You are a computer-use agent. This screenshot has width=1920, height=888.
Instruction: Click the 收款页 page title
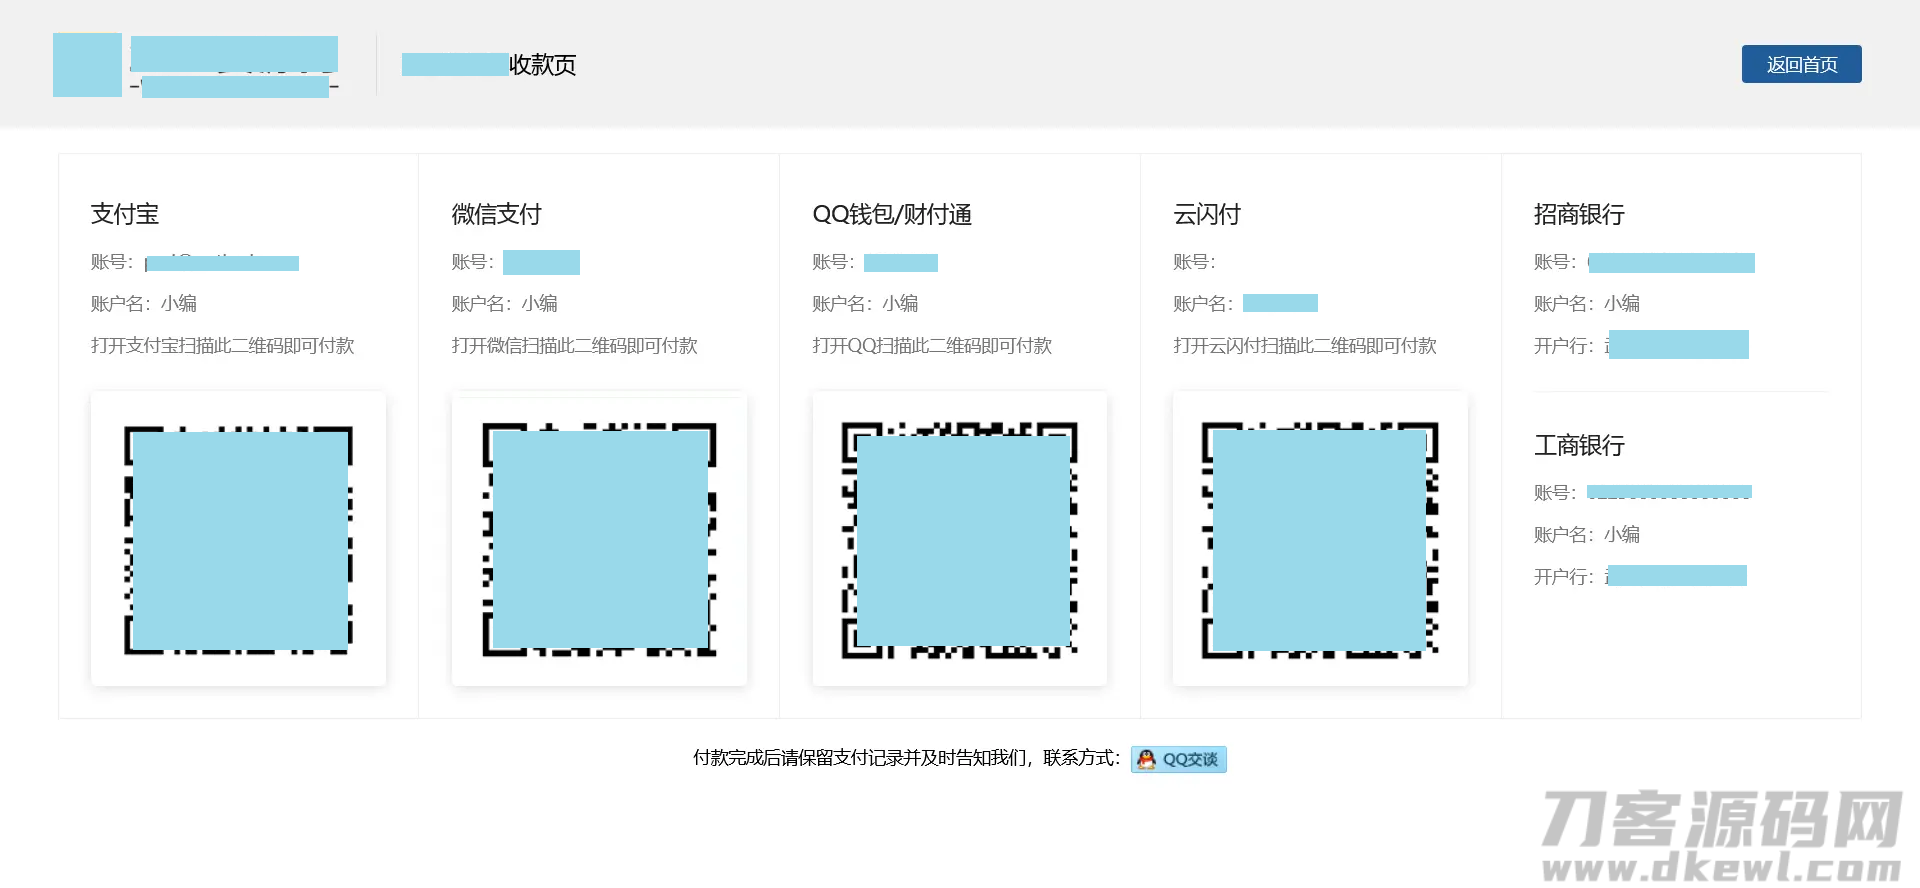point(490,65)
